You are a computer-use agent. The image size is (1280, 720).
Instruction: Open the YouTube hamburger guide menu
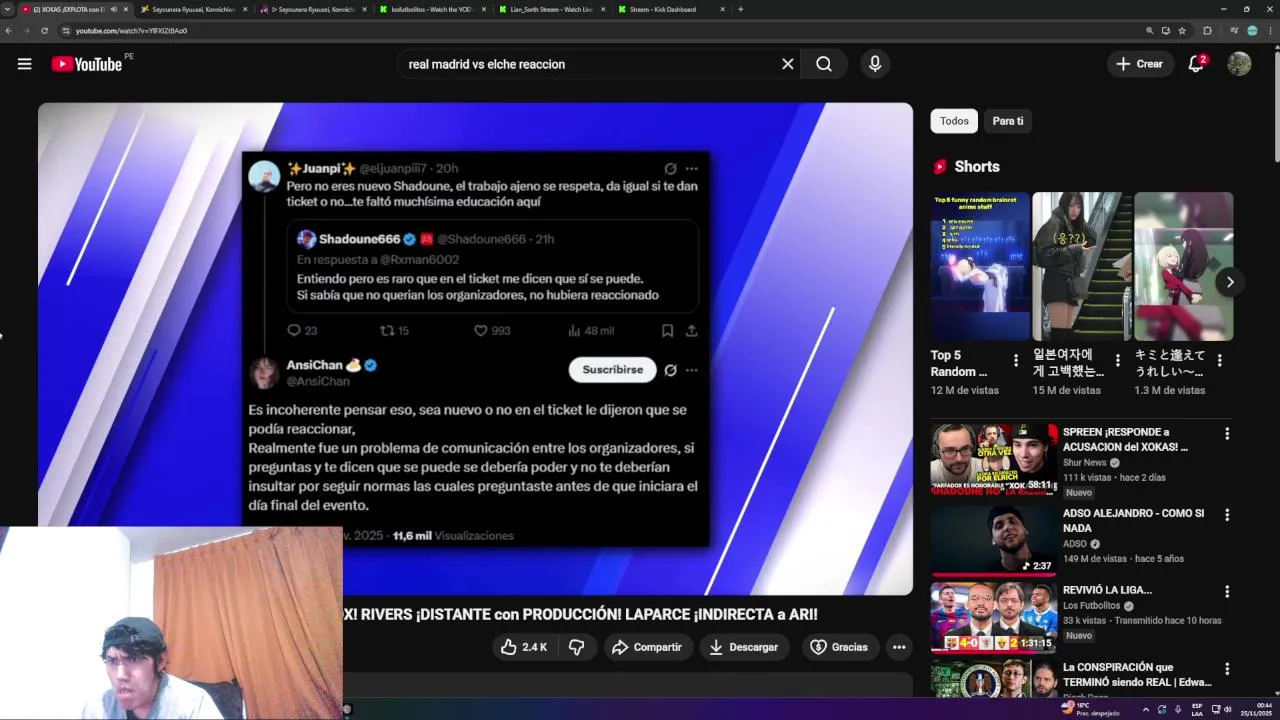[24, 64]
